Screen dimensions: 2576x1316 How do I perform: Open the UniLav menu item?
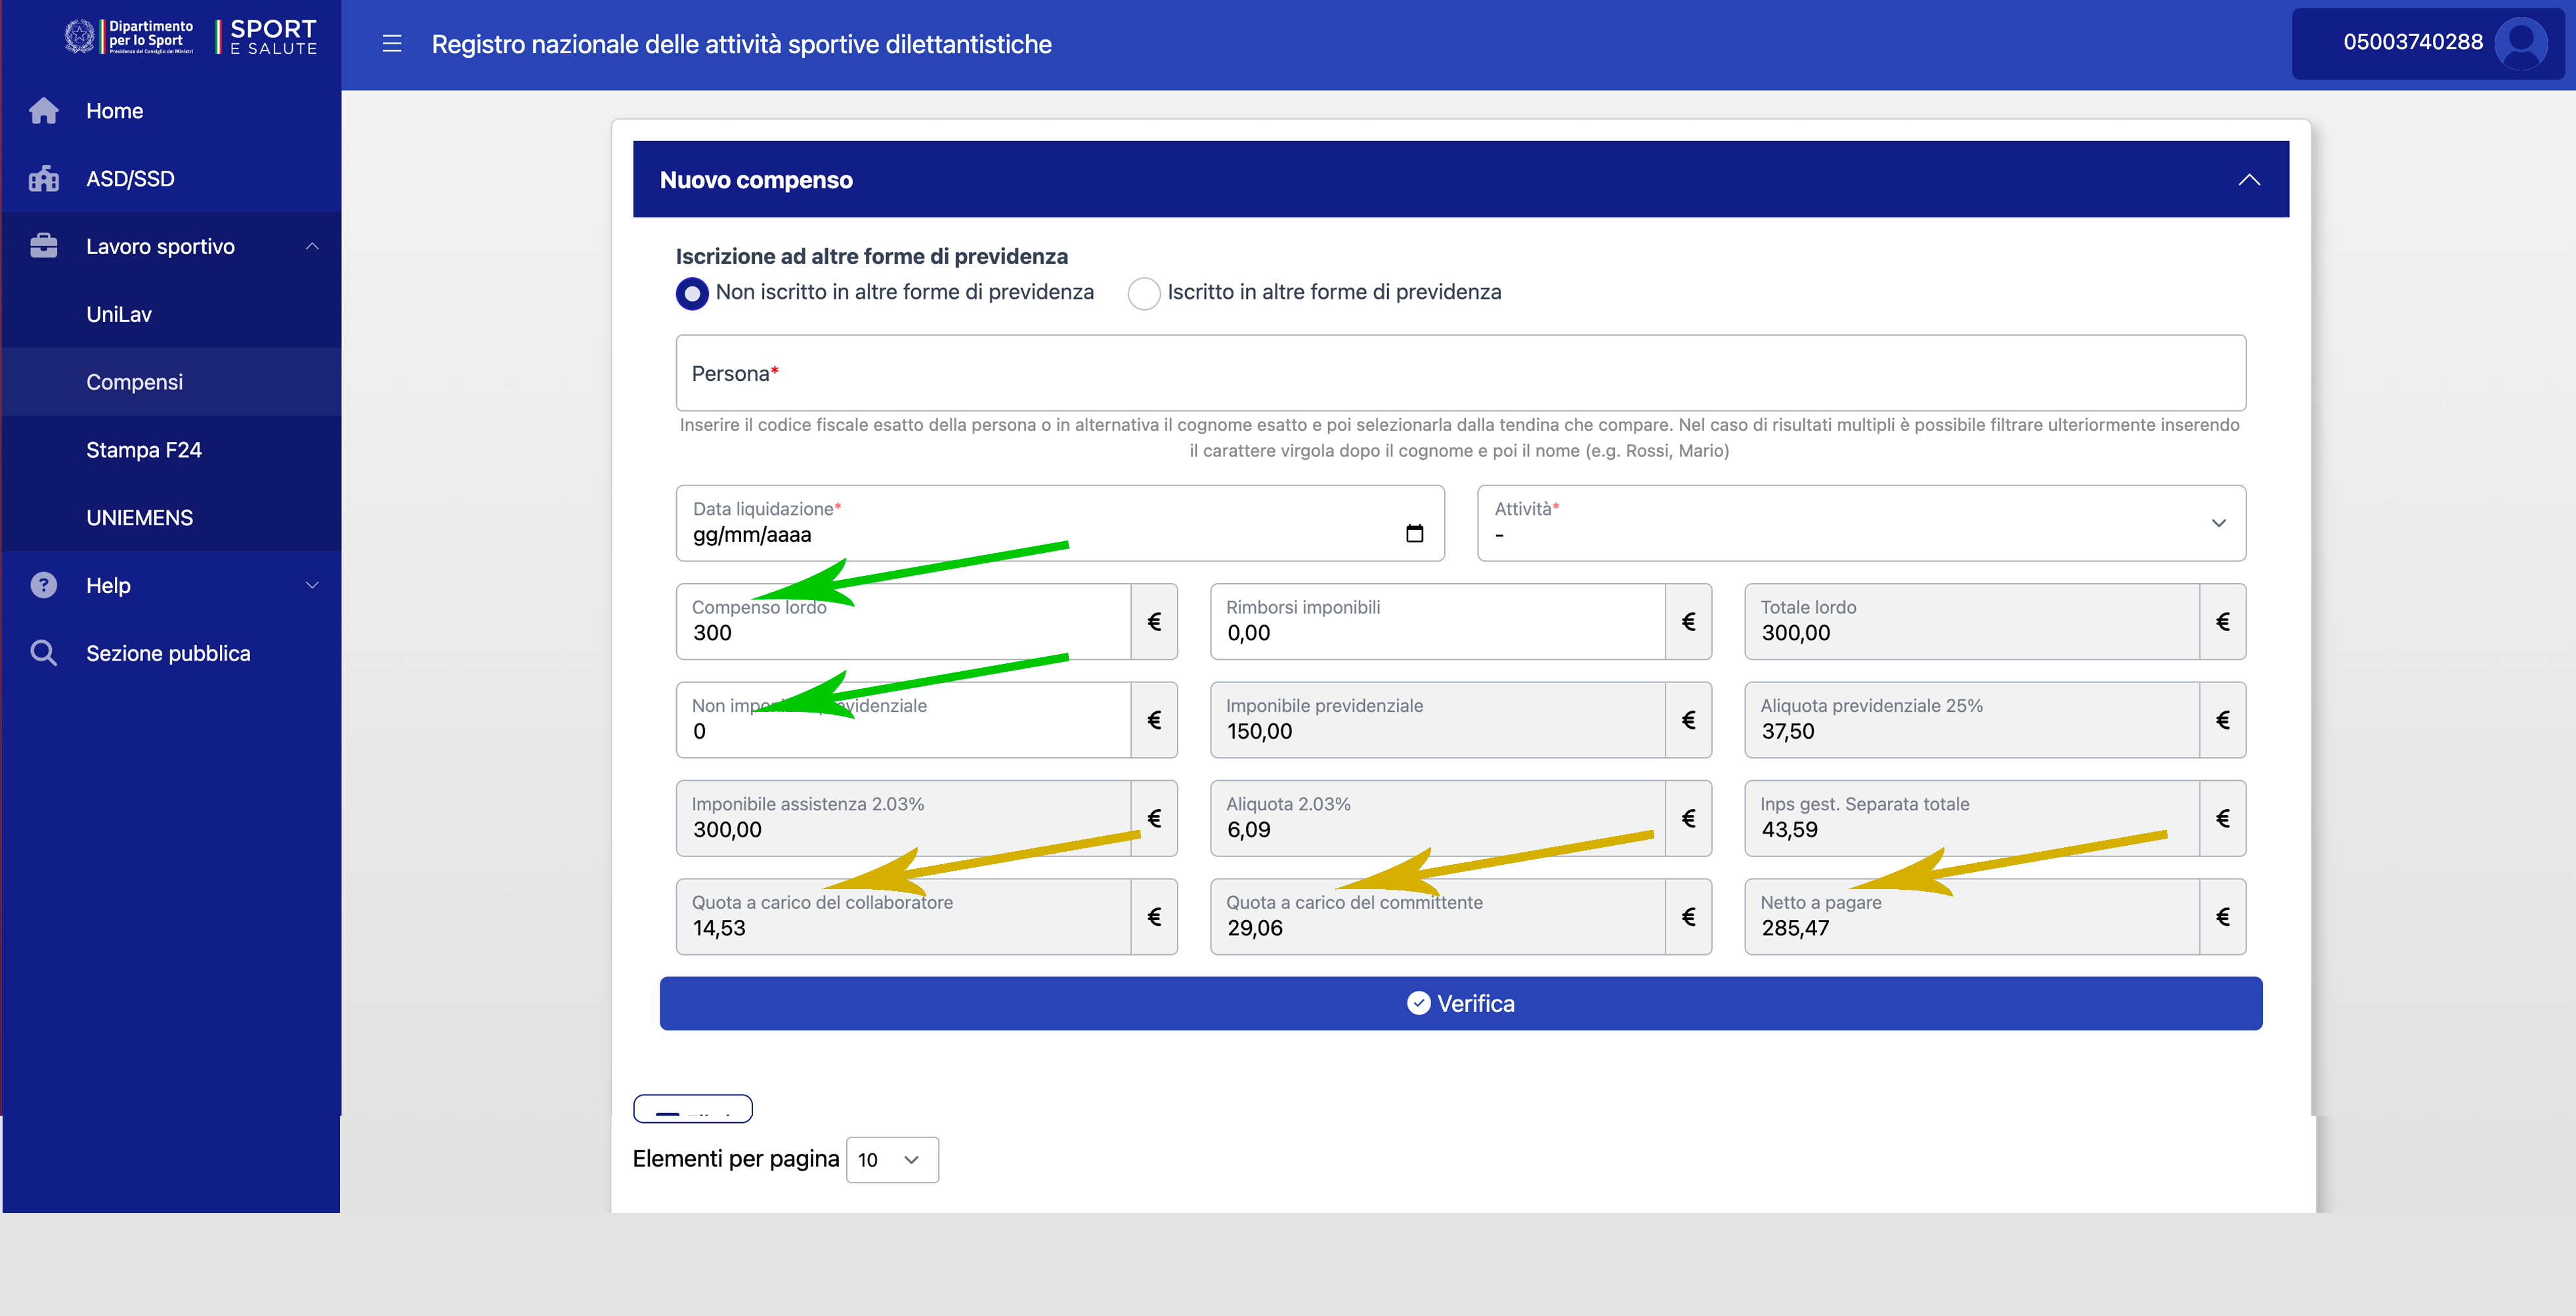coord(119,314)
